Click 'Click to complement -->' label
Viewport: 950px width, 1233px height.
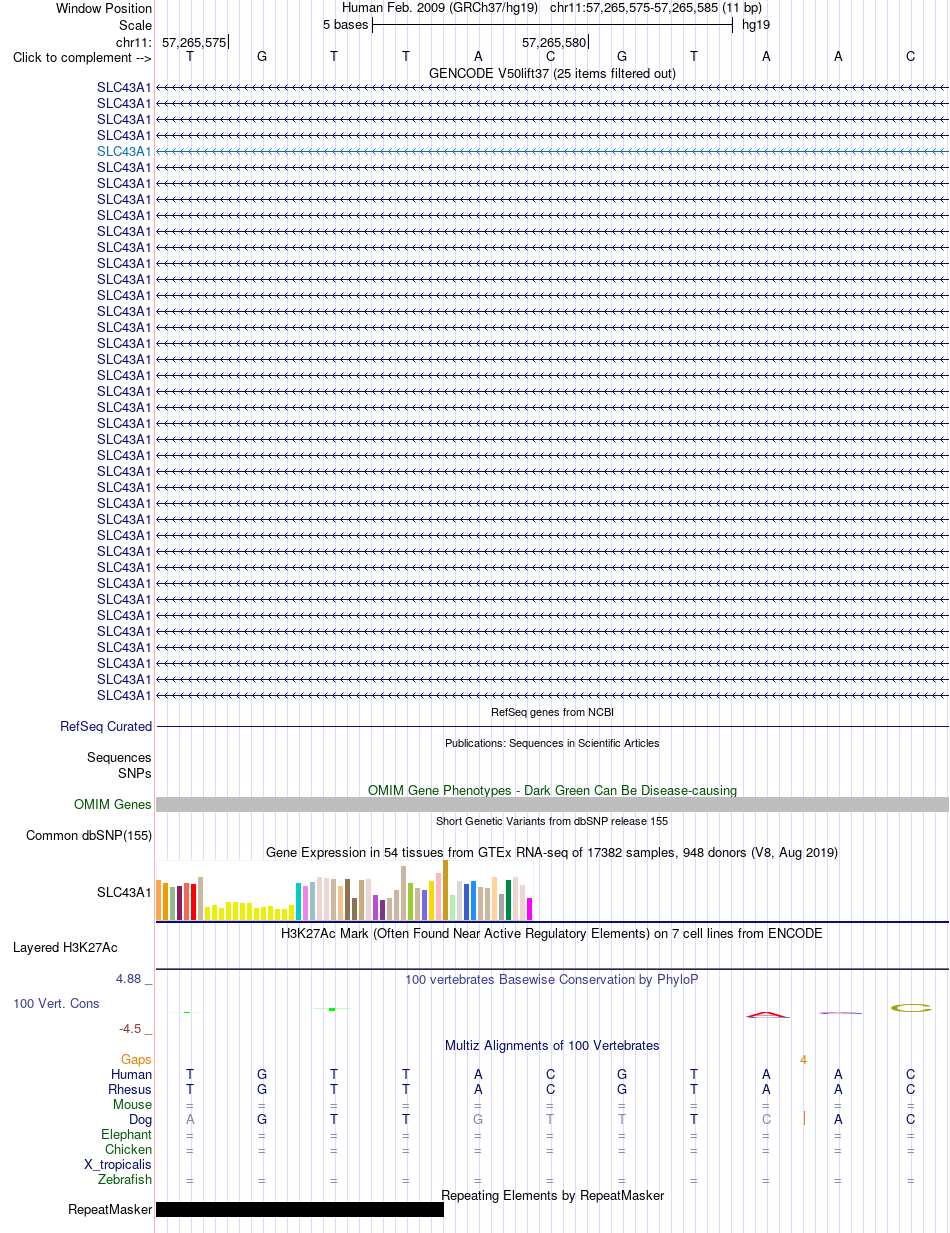tap(82, 58)
